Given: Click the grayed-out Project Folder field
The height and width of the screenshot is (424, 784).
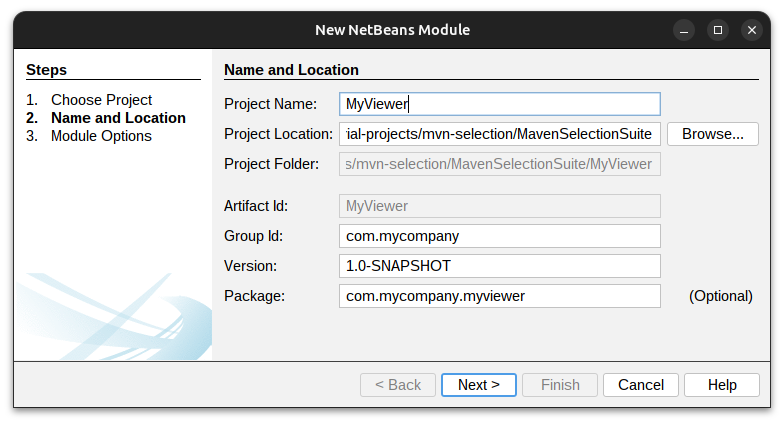Looking at the screenshot, I should 500,164.
